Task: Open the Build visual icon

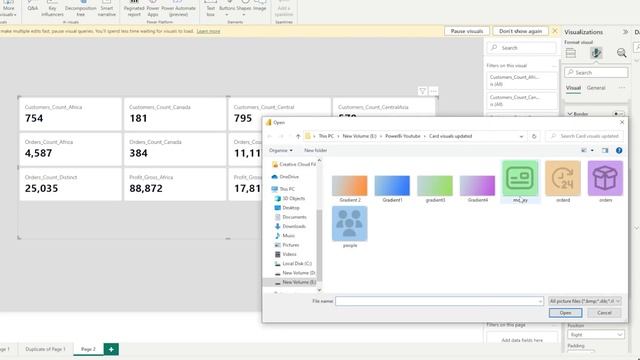Action: [571, 53]
